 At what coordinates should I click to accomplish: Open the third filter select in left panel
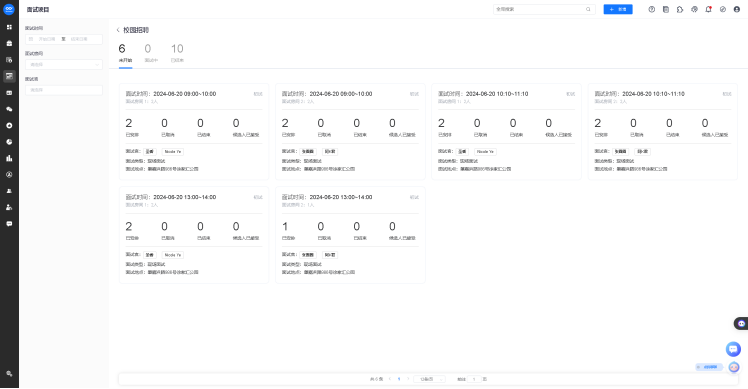[x=64, y=90]
